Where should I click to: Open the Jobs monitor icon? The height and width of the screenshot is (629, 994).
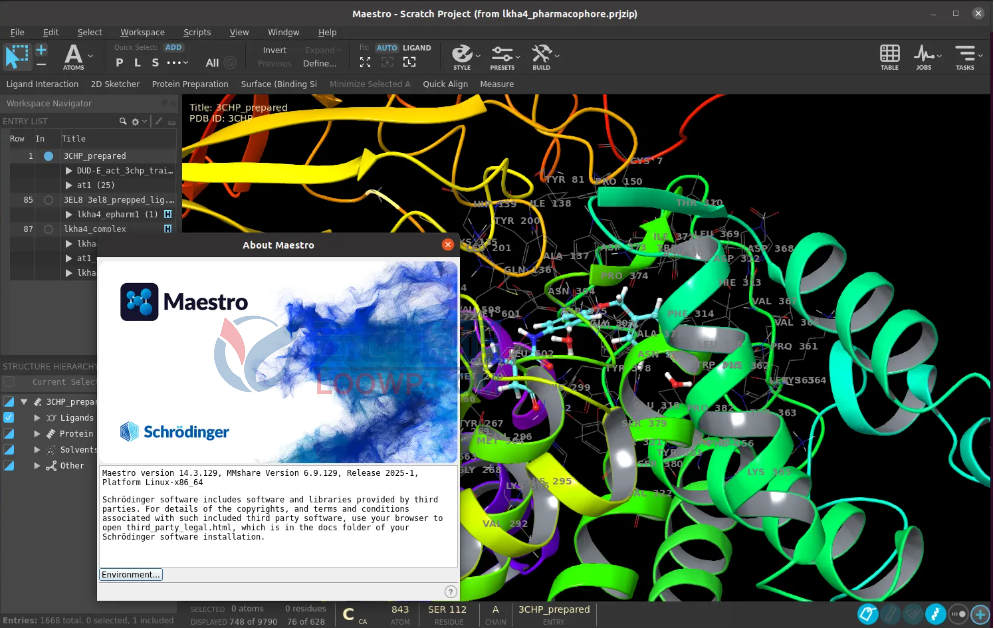(x=924, y=57)
